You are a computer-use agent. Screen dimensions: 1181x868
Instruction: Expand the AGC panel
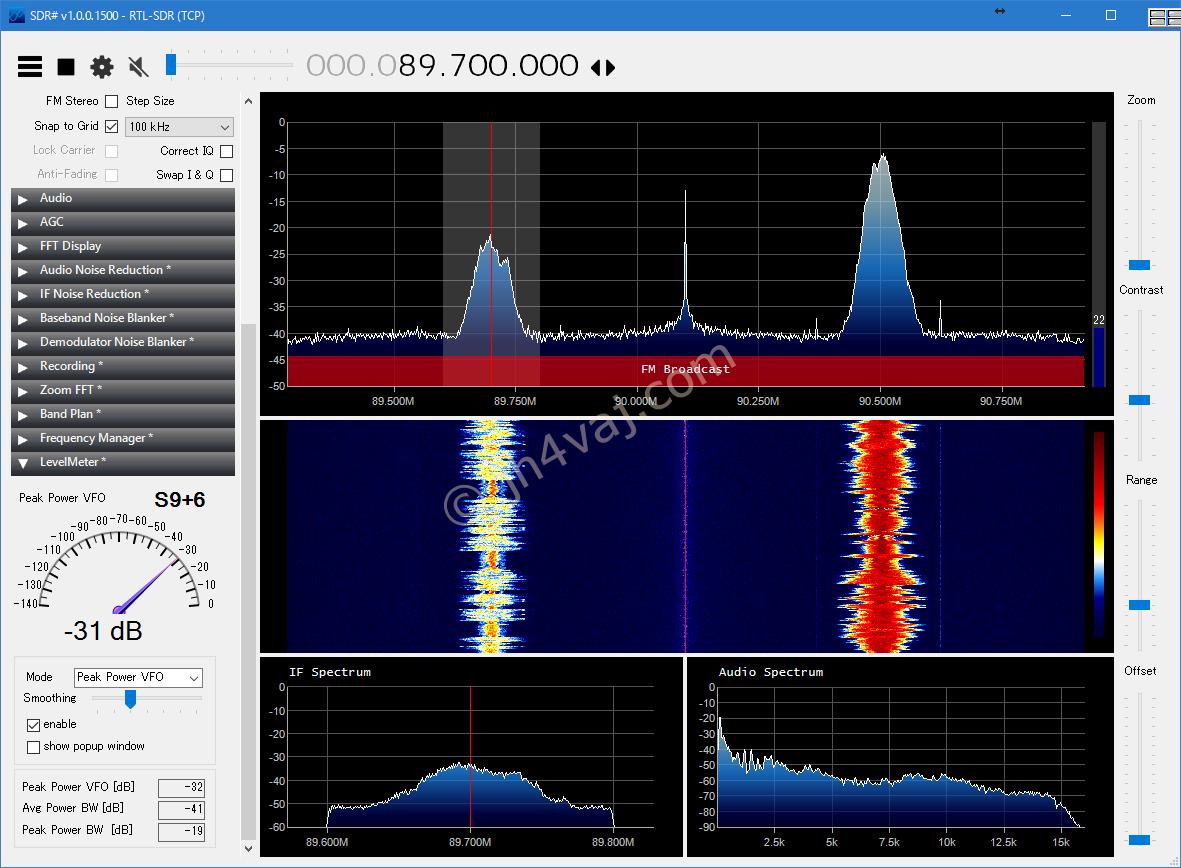tap(123, 222)
